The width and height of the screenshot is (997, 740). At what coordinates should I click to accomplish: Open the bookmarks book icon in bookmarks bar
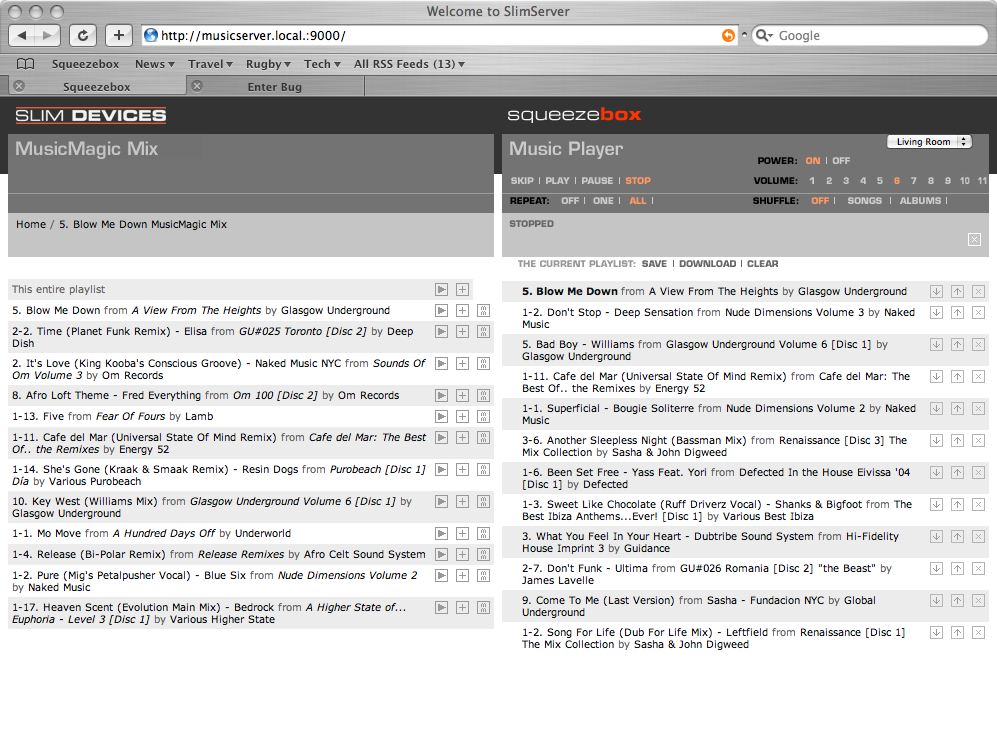pyautogui.click(x=25, y=64)
